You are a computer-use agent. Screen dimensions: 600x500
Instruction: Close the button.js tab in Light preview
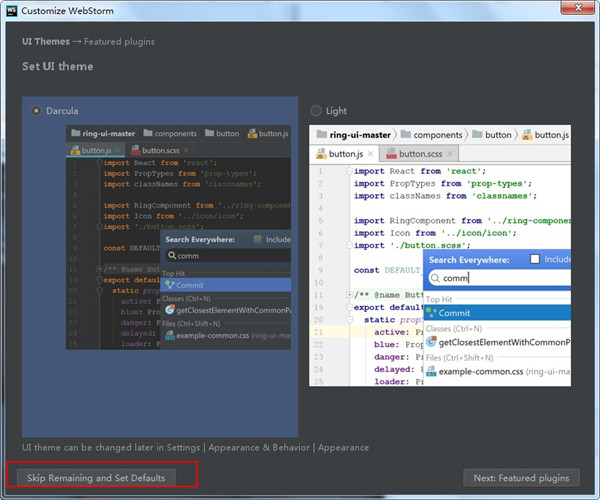[370, 154]
